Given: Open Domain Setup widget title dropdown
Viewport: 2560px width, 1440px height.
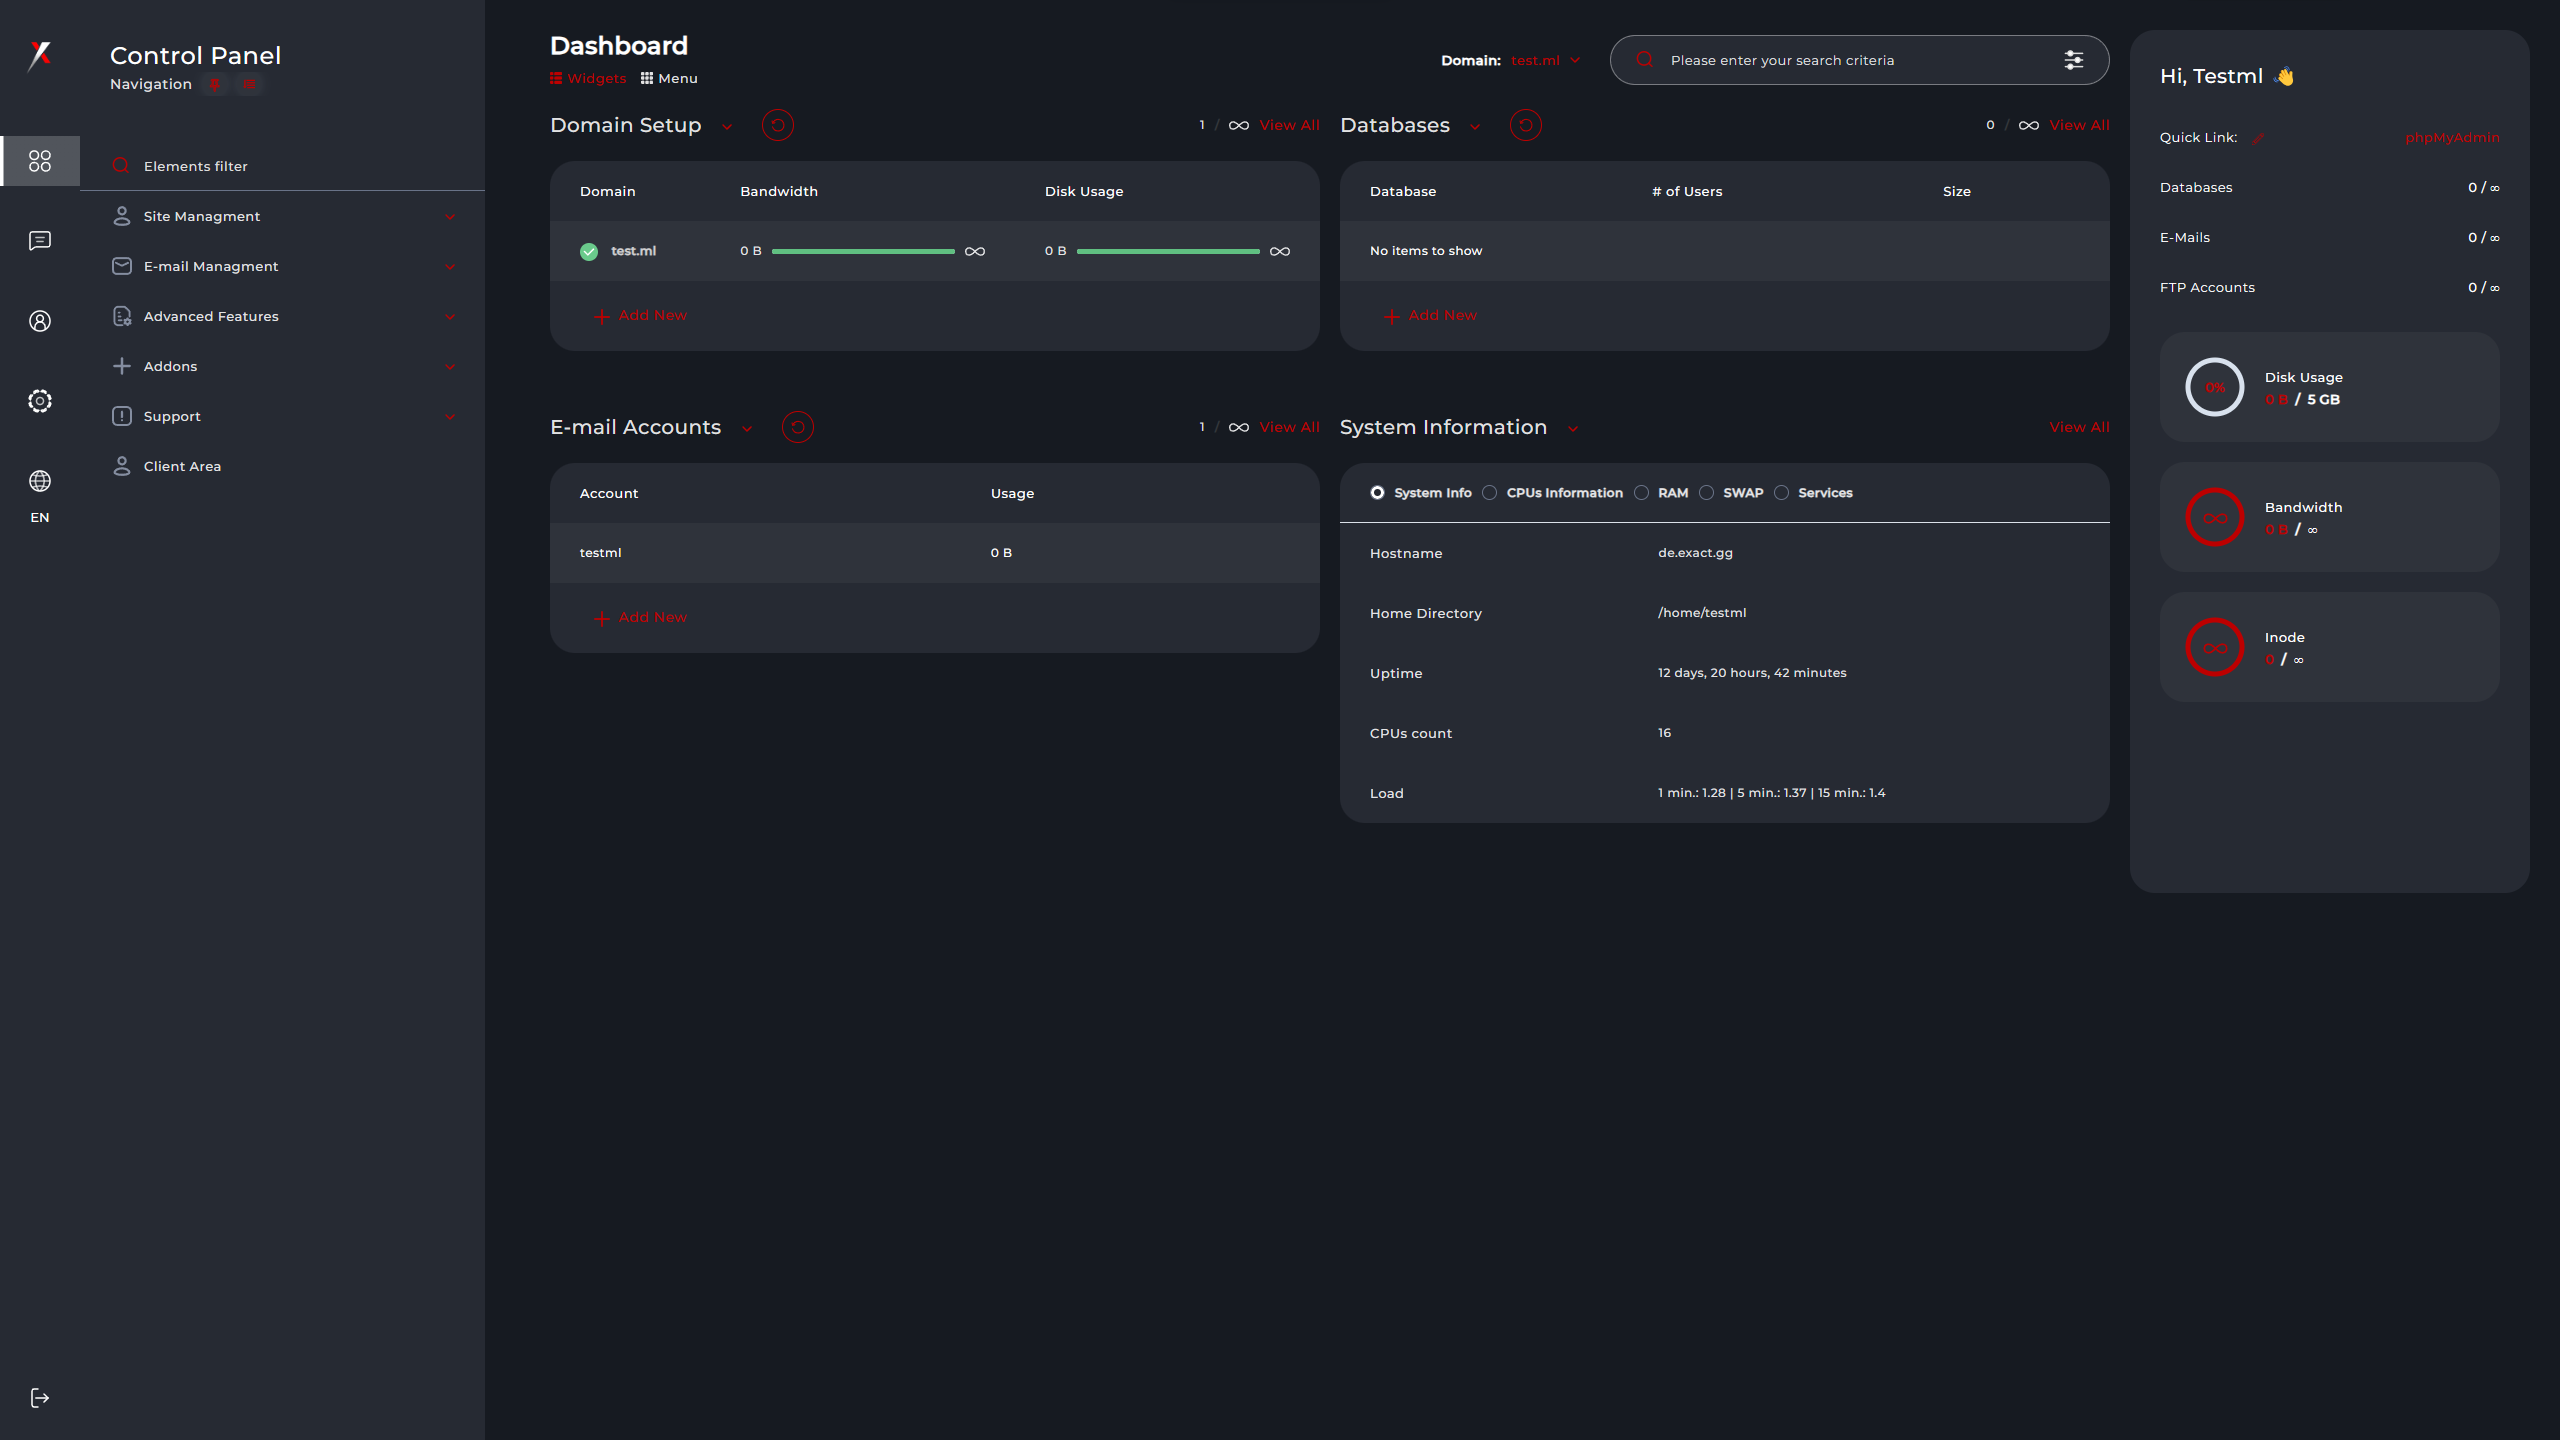Looking at the screenshot, I should pos(727,127).
